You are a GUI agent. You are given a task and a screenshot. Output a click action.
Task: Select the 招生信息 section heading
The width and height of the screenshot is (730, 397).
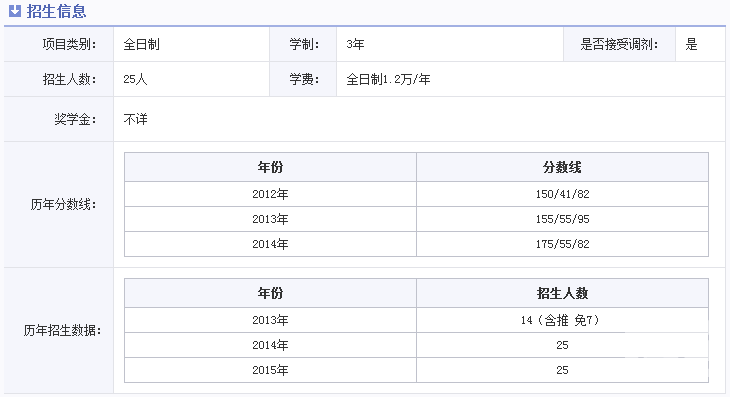coord(56,11)
